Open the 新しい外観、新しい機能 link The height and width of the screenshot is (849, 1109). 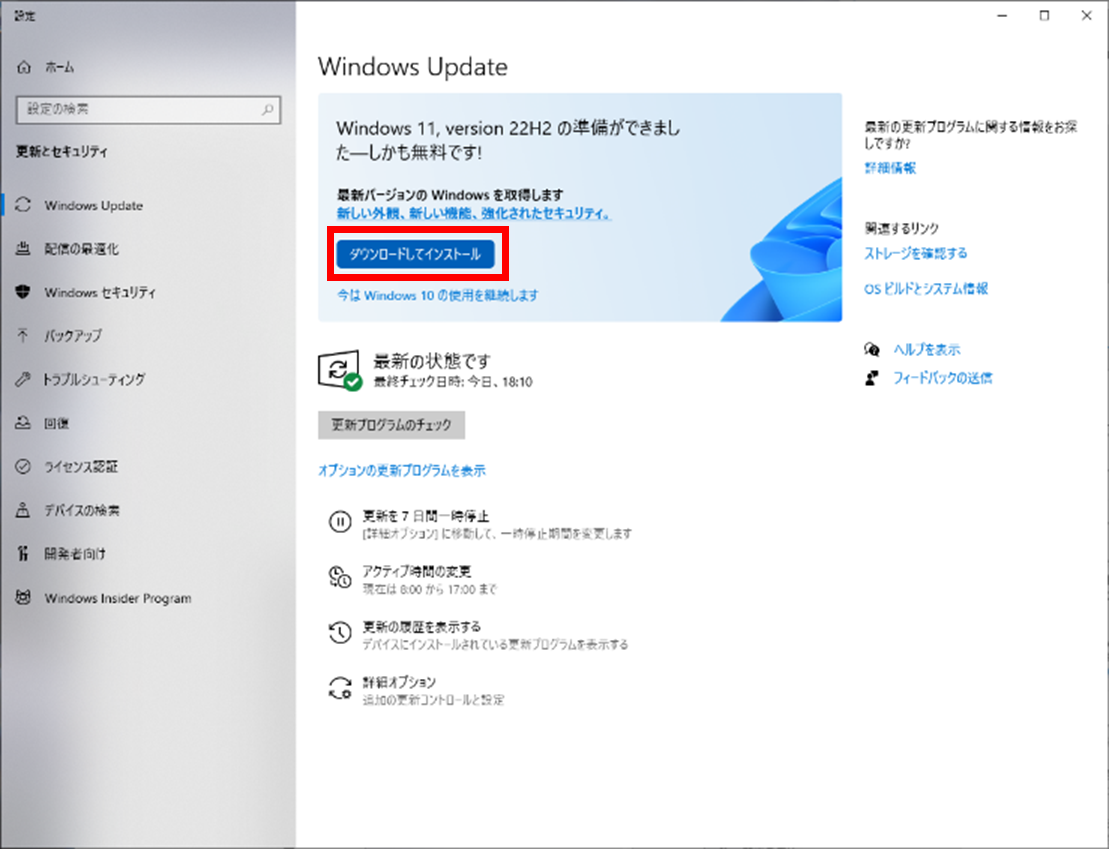(x=473, y=213)
